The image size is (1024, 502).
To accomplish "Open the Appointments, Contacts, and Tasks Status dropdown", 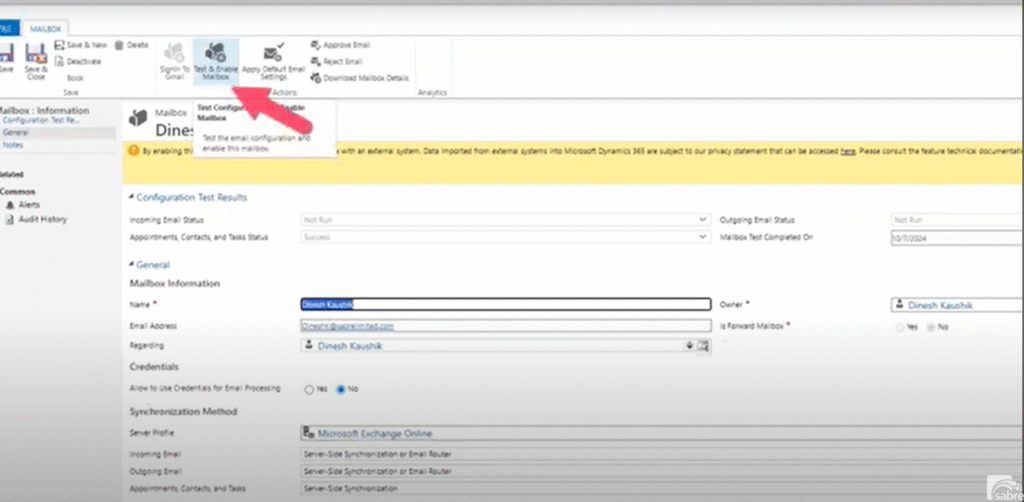I will point(702,237).
